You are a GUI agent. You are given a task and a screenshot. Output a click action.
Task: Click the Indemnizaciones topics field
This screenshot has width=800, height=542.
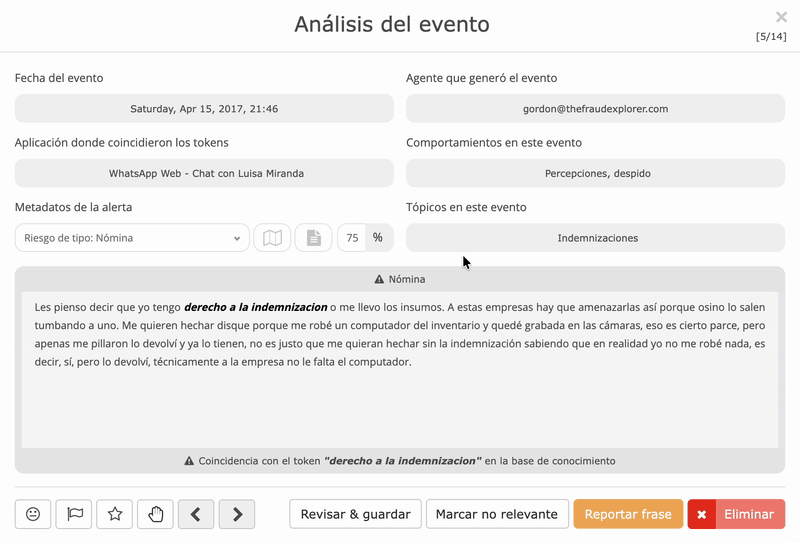pyautogui.click(x=595, y=238)
